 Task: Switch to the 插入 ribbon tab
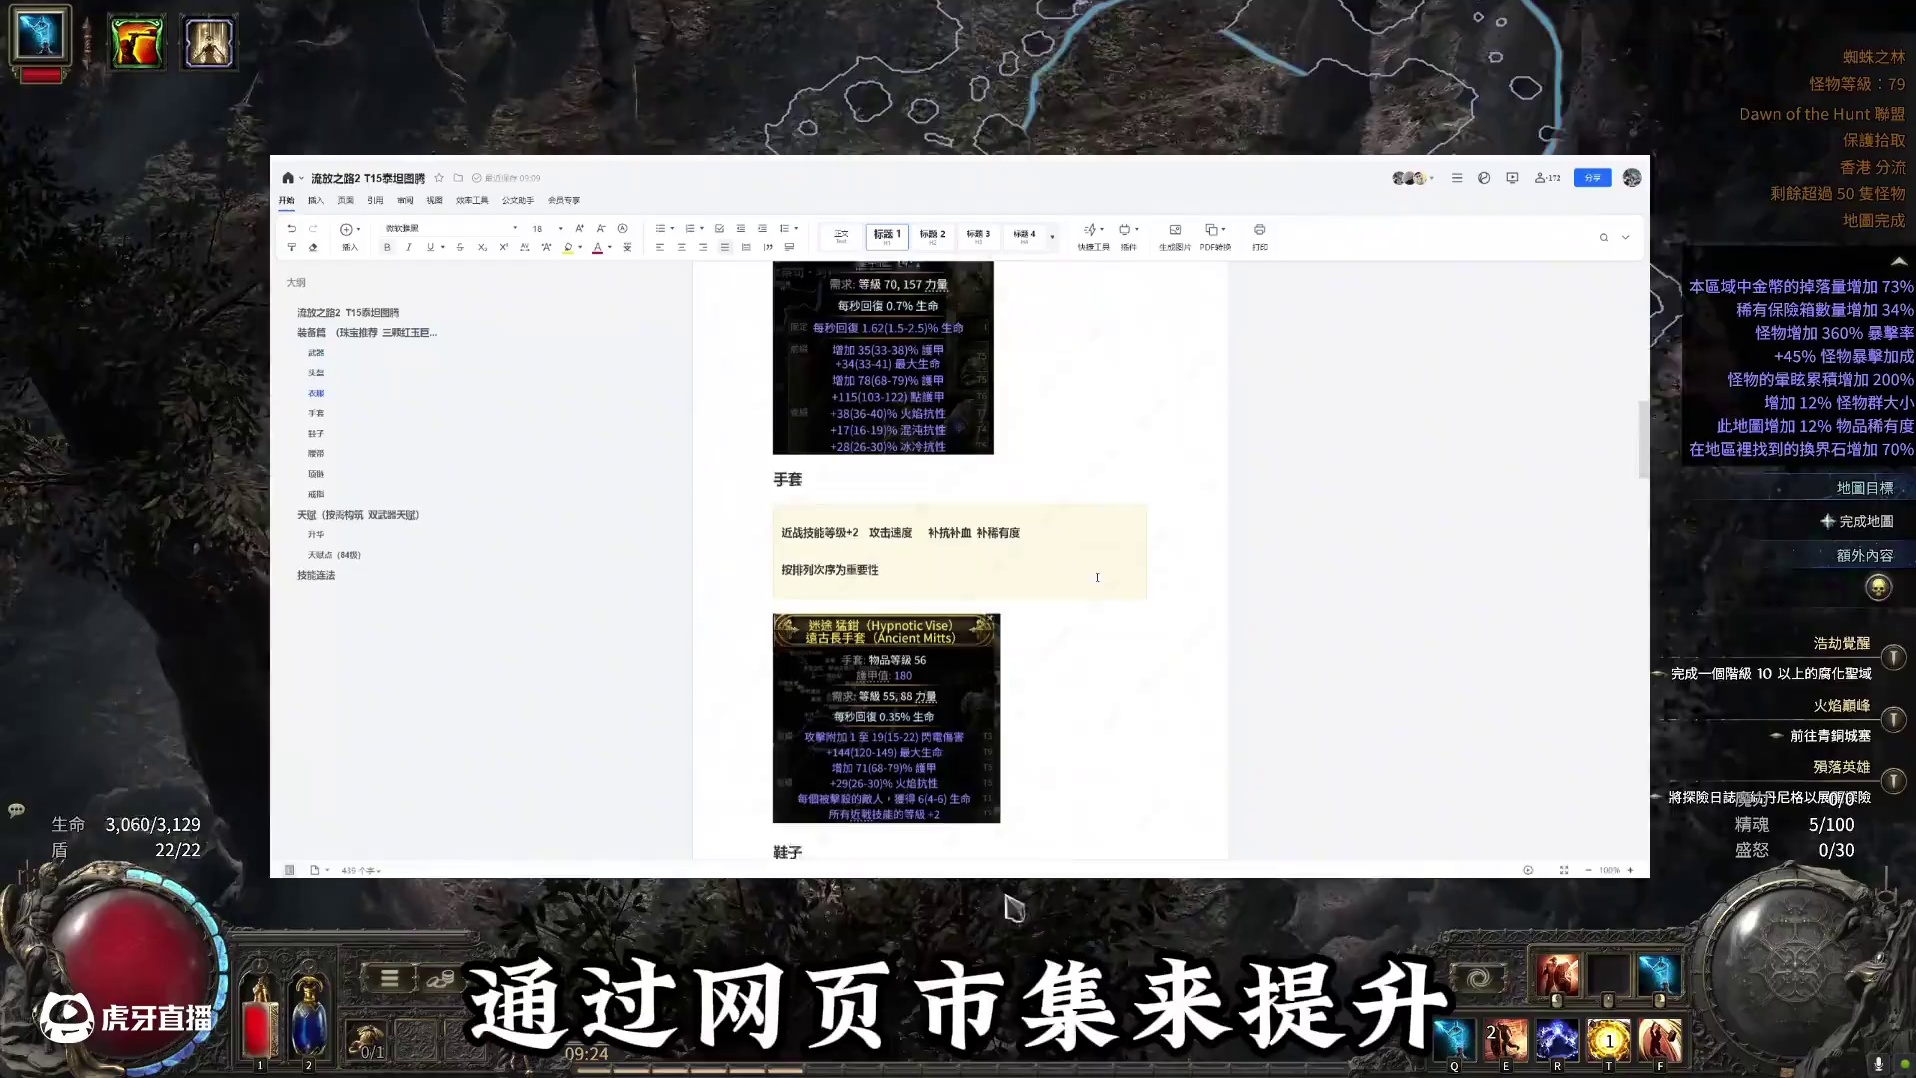(x=316, y=200)
